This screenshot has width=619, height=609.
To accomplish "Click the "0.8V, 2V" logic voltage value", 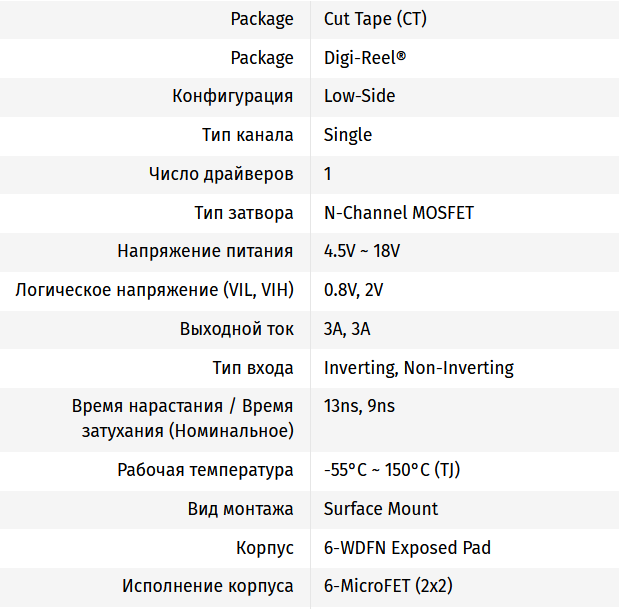I will coord(353,290).
